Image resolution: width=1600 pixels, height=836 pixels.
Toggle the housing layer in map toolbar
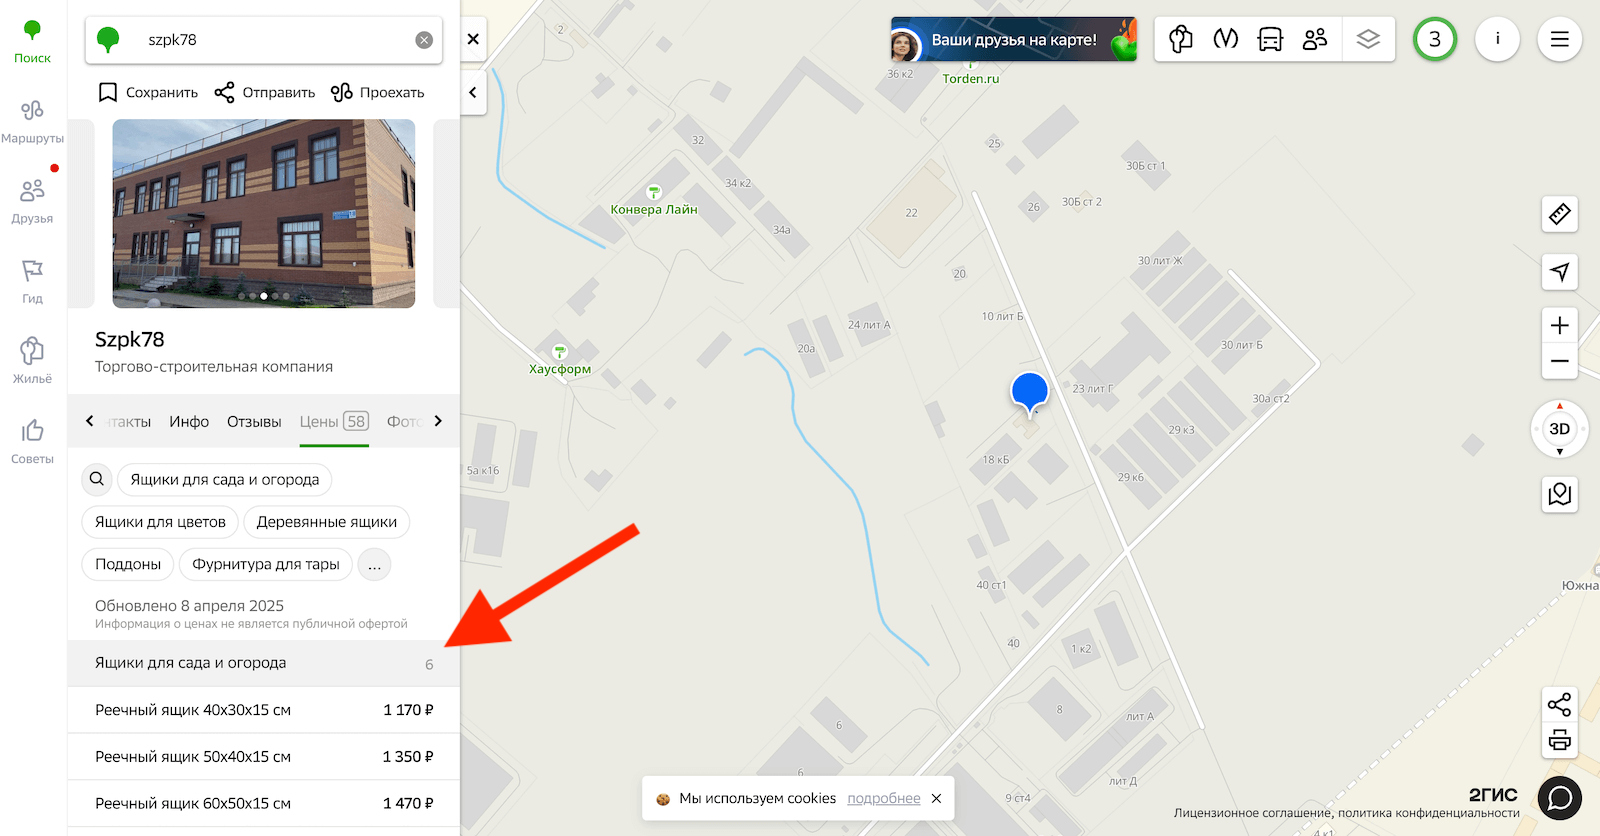(1181, 39)
